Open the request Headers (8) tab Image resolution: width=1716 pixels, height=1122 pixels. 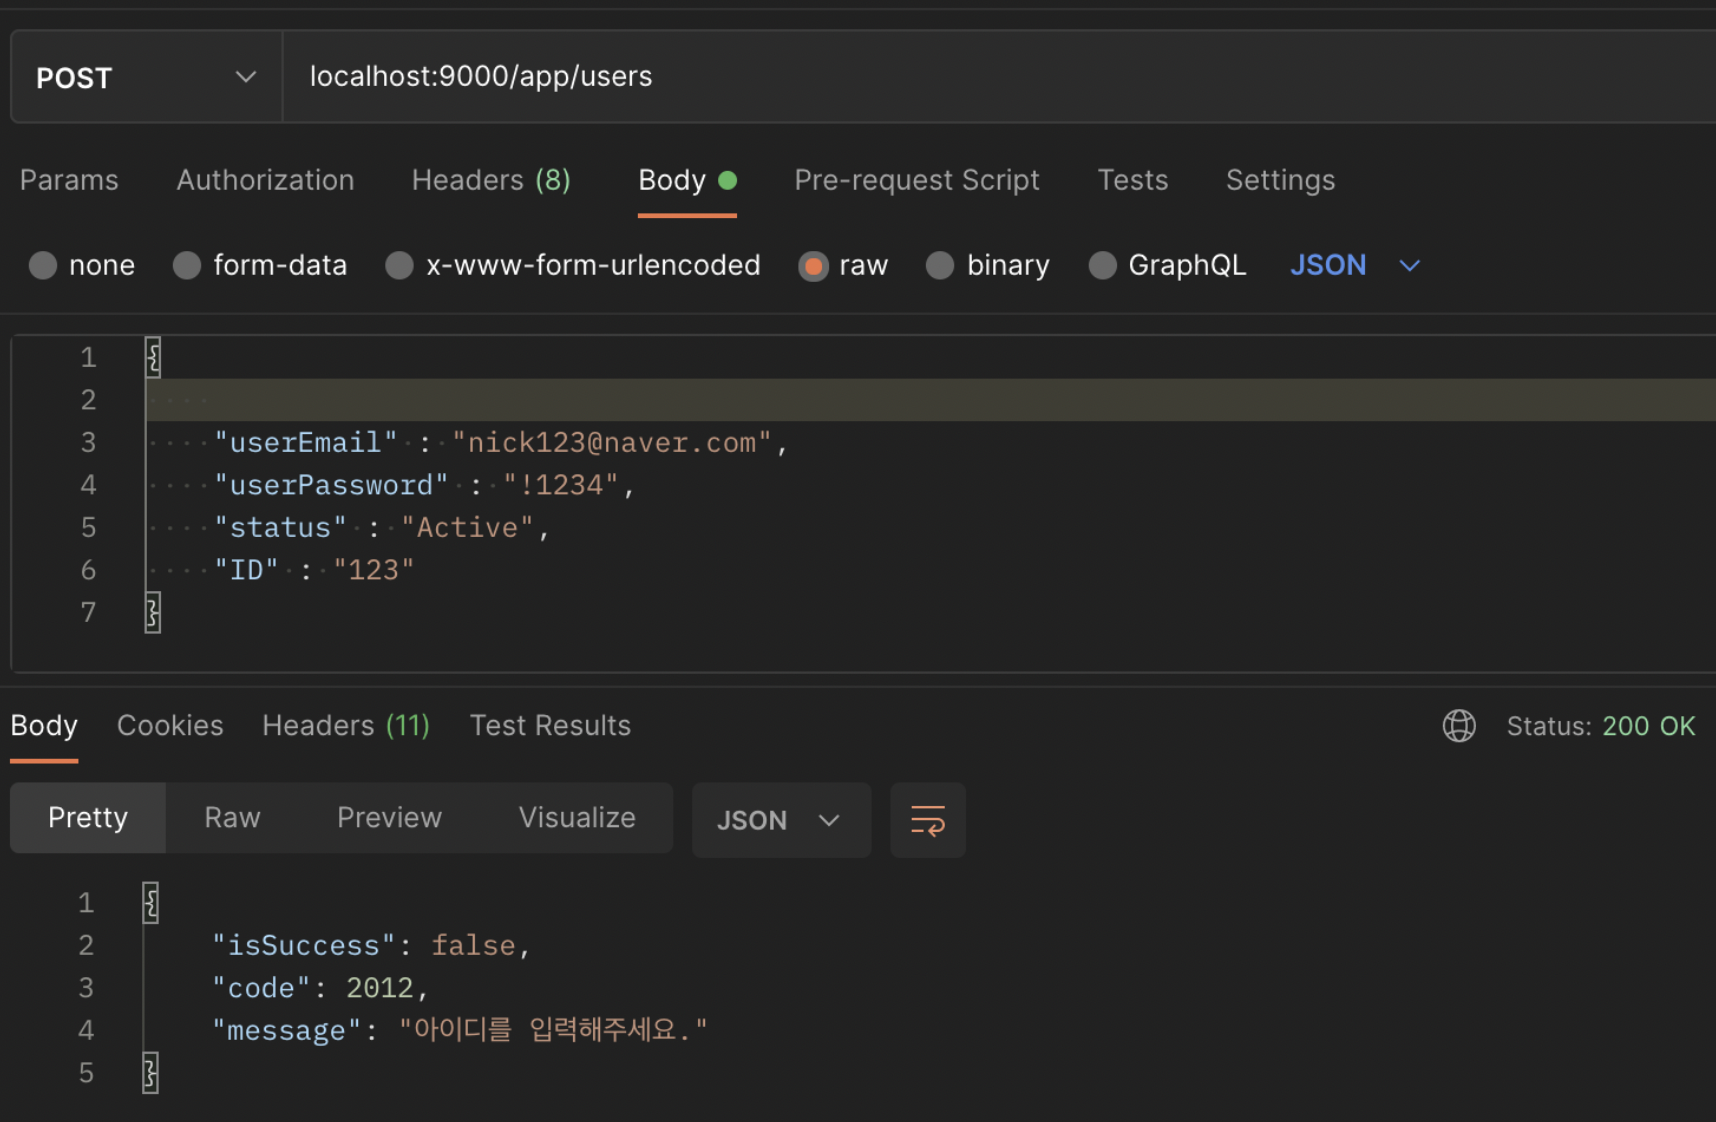pyautogui.click(x=491, y=180)
